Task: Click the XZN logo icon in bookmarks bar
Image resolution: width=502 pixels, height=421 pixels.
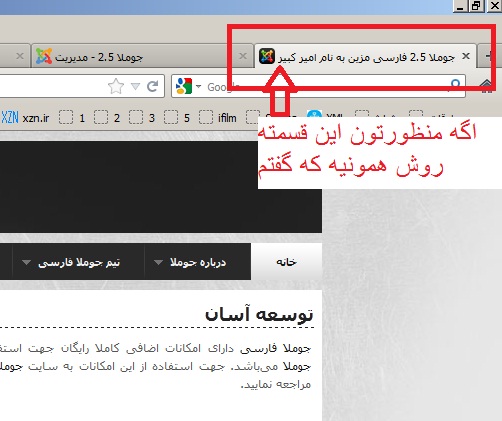Action: pyautogui.click(x=10, y=118)
